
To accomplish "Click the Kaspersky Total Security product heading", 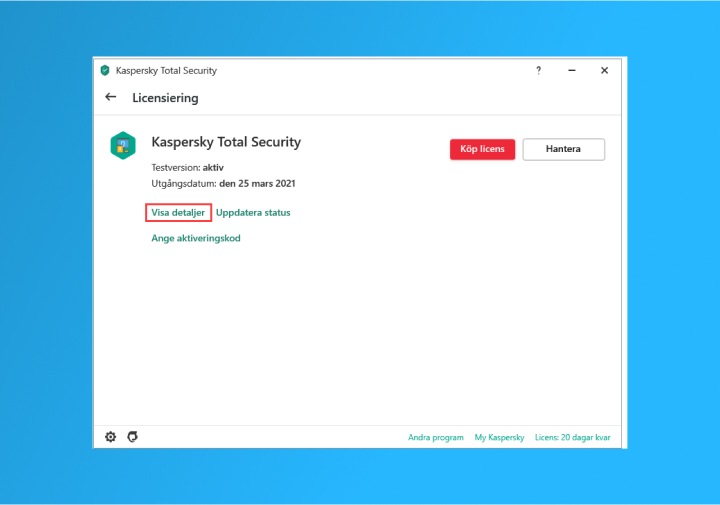I will (225, 142).
